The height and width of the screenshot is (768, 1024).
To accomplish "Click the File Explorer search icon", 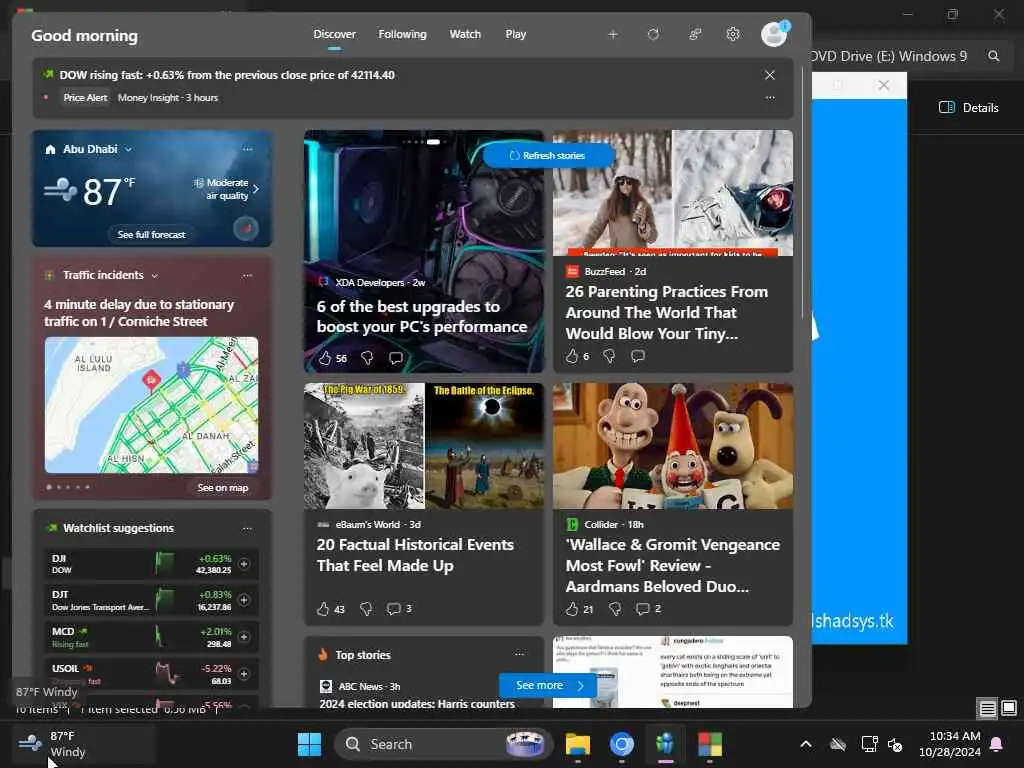I will pos(993,56).
